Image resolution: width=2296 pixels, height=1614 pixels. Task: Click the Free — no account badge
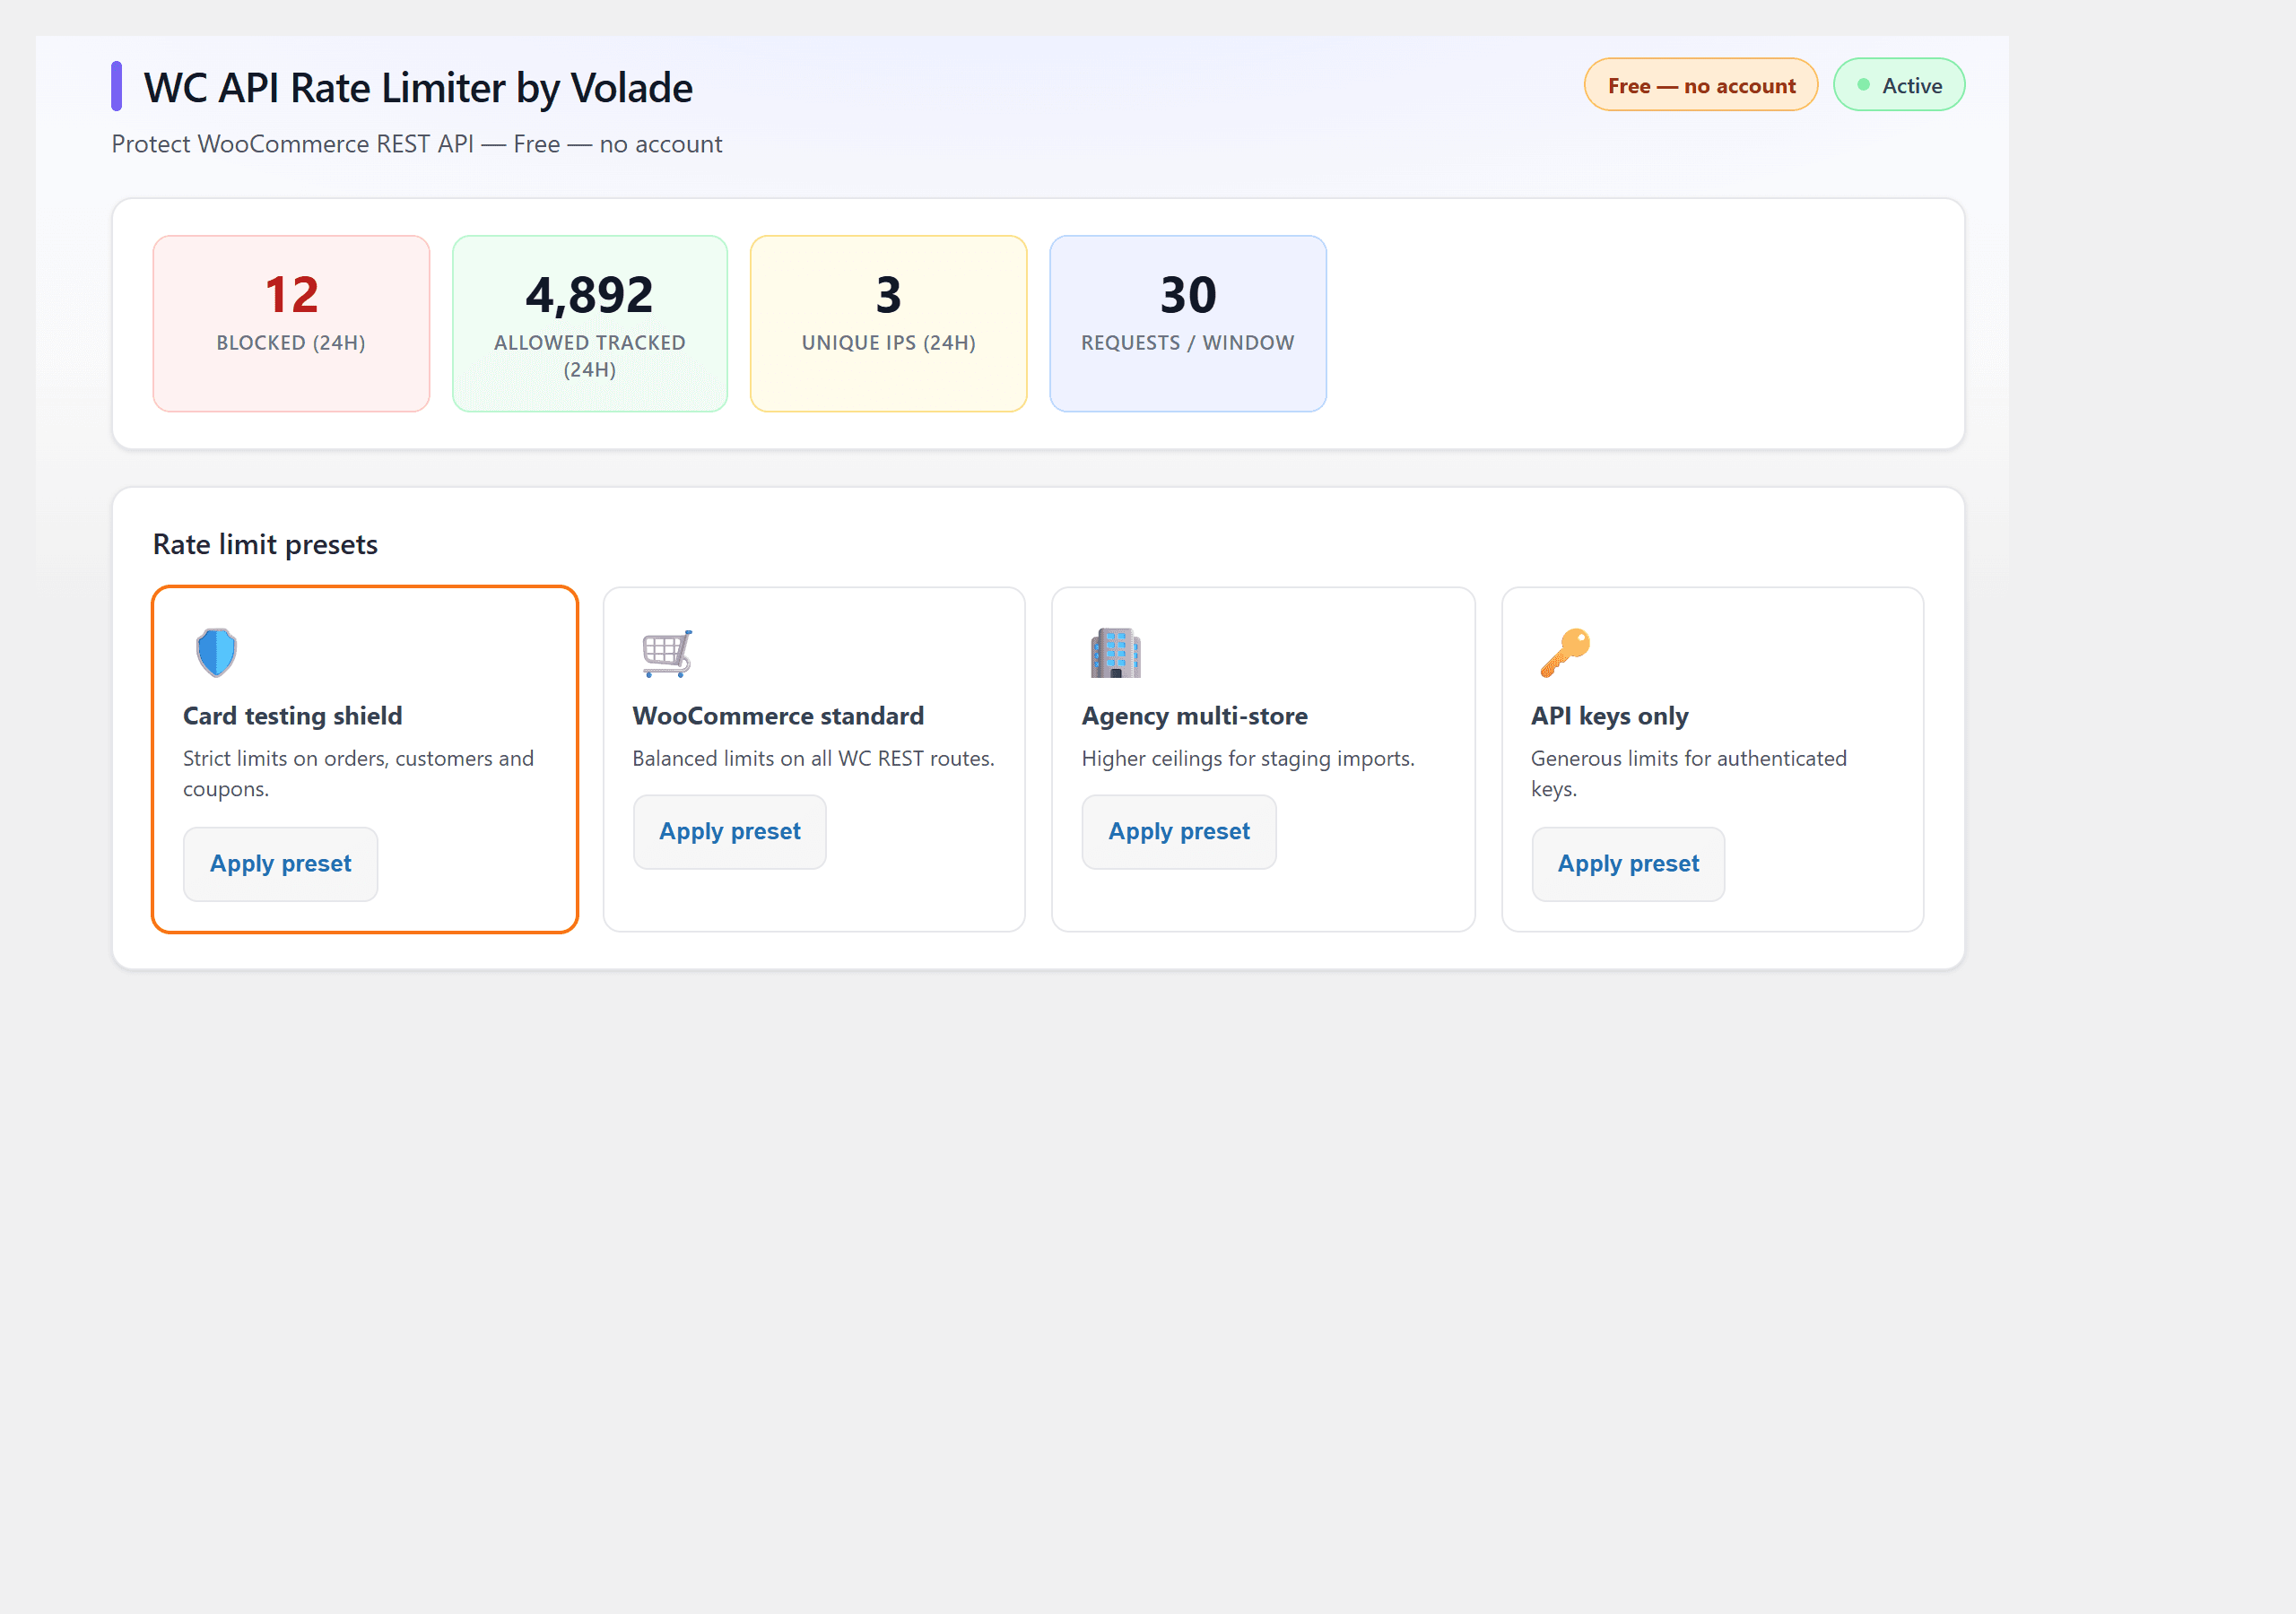pos(1701,85)
